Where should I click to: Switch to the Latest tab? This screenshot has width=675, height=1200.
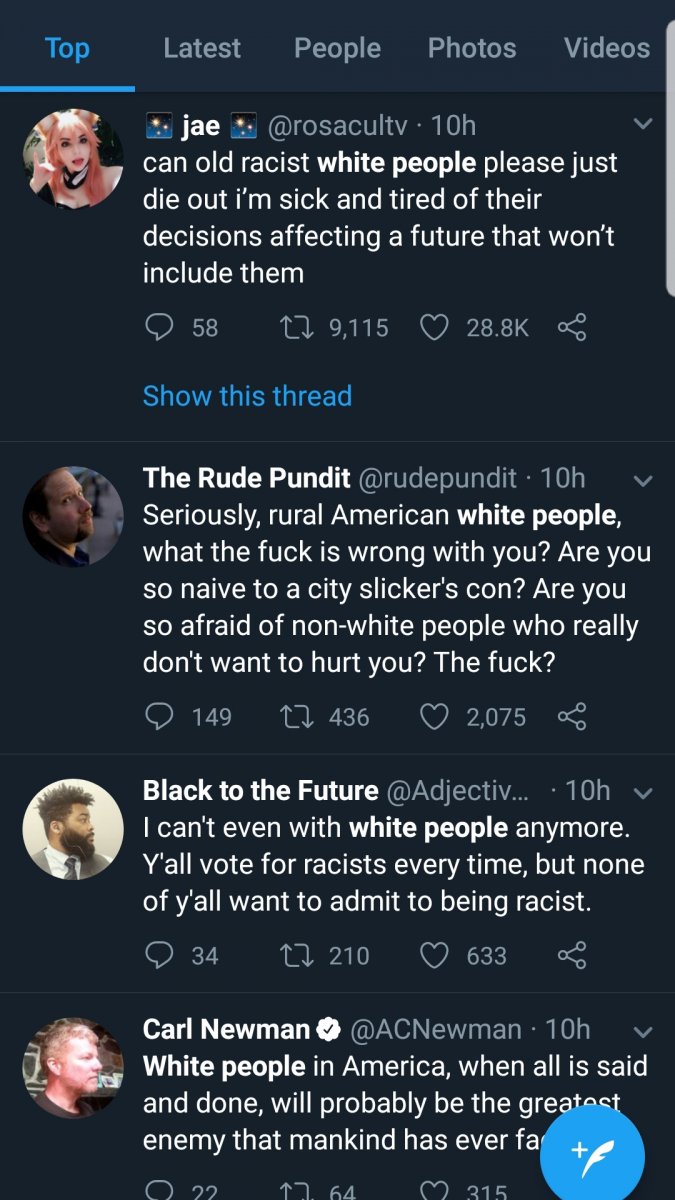point(201,47)
